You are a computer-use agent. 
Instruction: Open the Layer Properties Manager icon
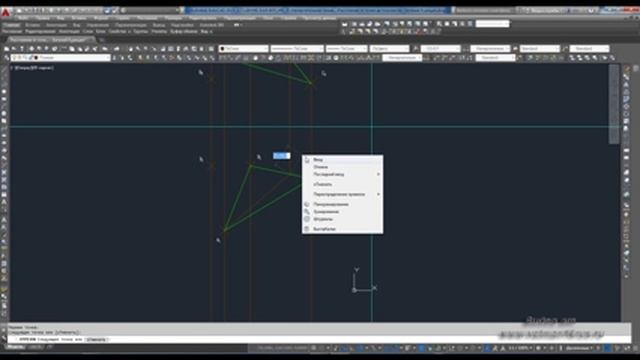[6, 58]
